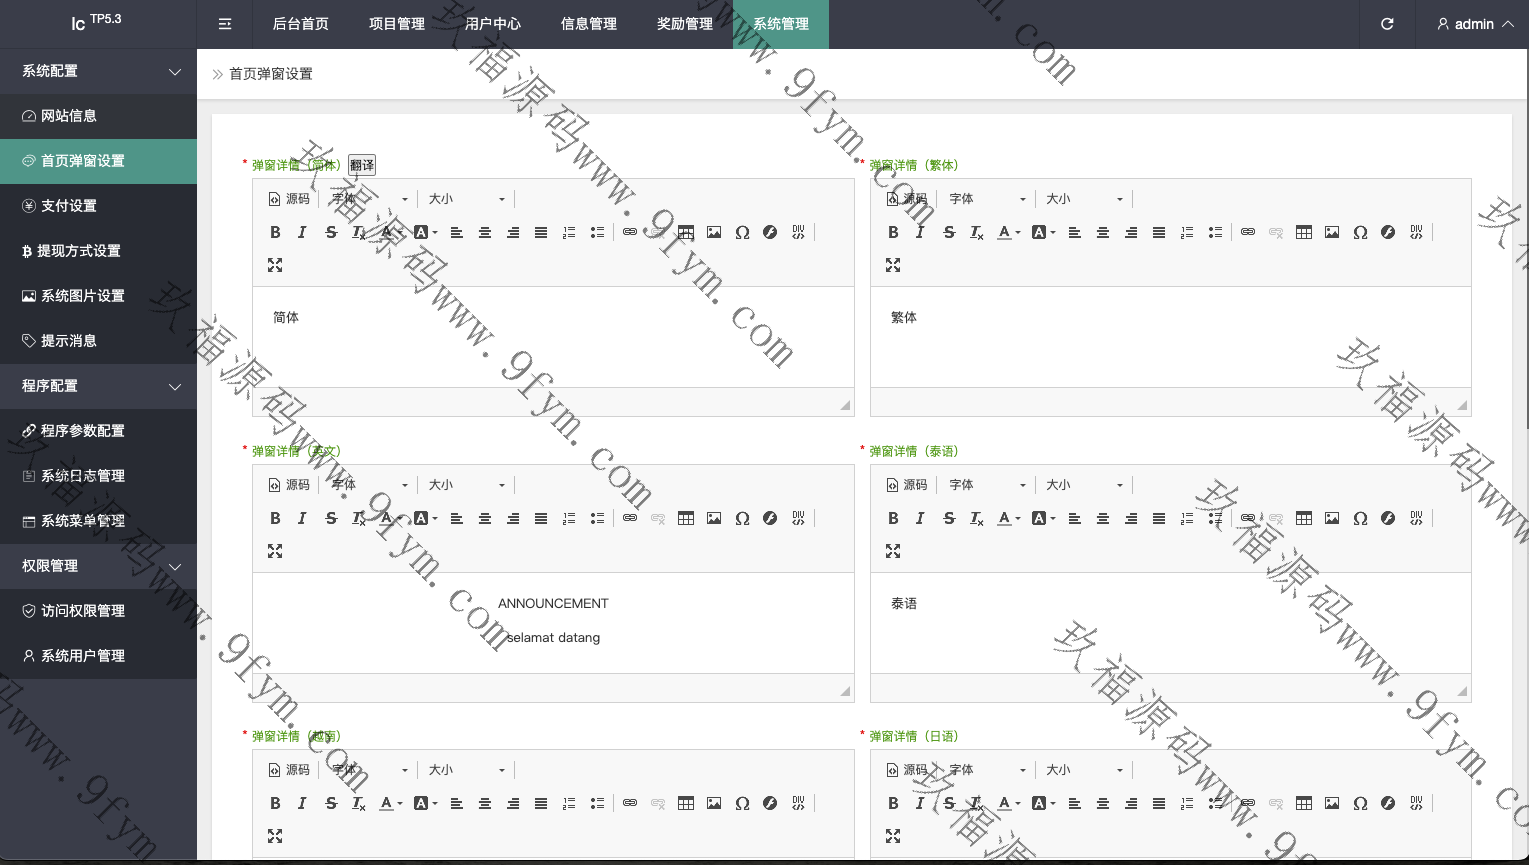
Task: Click the 翻译 translate button
Action: [x=362, y=165]
